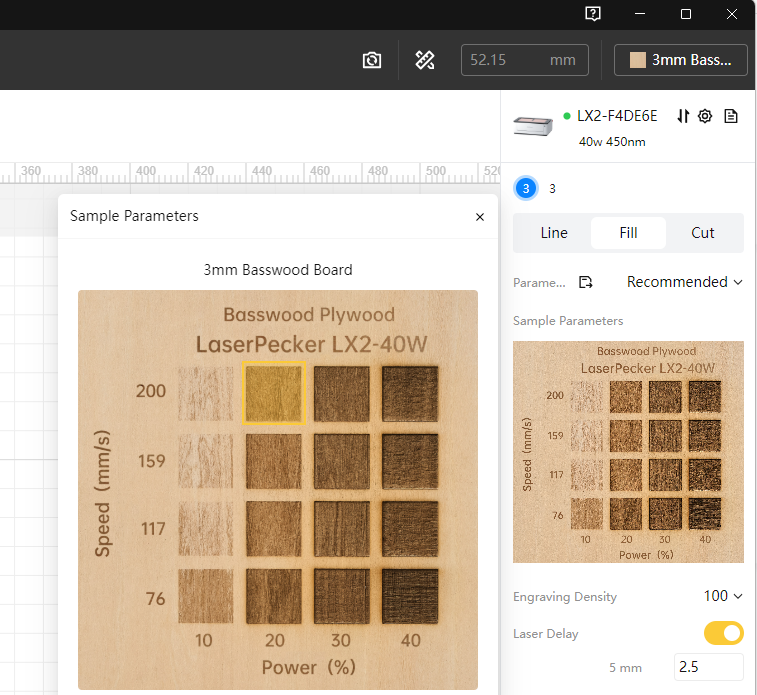Image resolution: width=757 pixels, height=695 pixels.
Task: Close the Sample Parameters dialog
Action: (x=479, y=217)
